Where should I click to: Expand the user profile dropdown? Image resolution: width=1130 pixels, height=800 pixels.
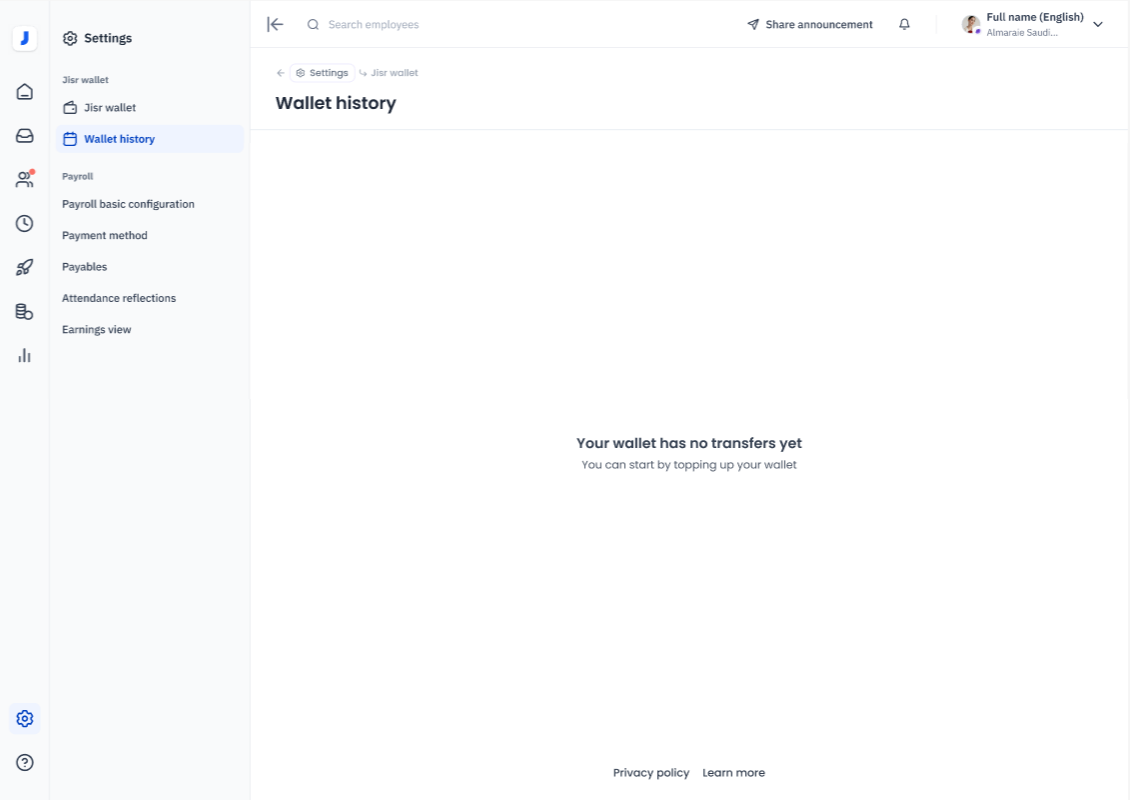pyautogui.click(x=1097, y=25)
